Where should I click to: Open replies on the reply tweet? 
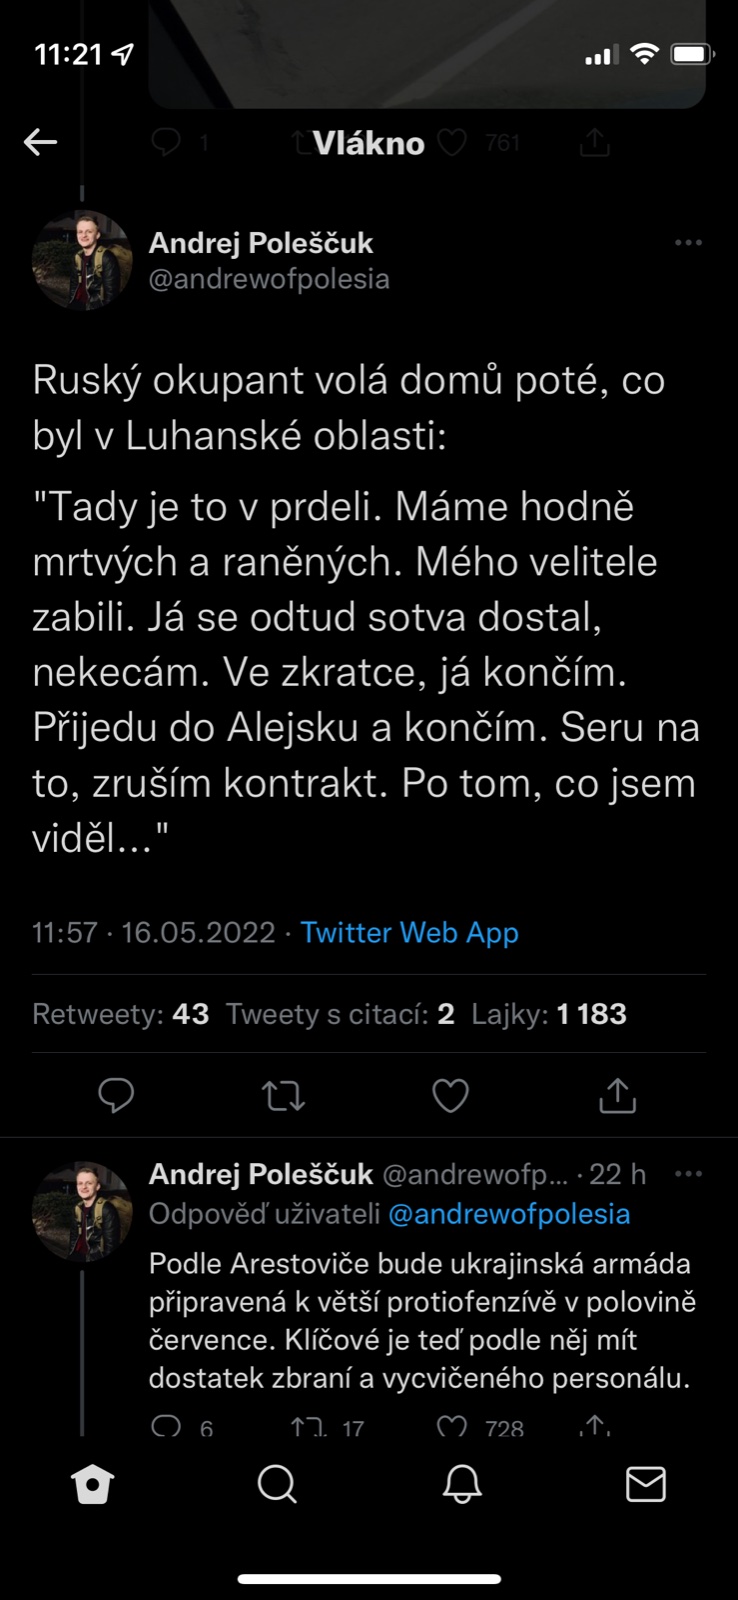point(166,1426)
